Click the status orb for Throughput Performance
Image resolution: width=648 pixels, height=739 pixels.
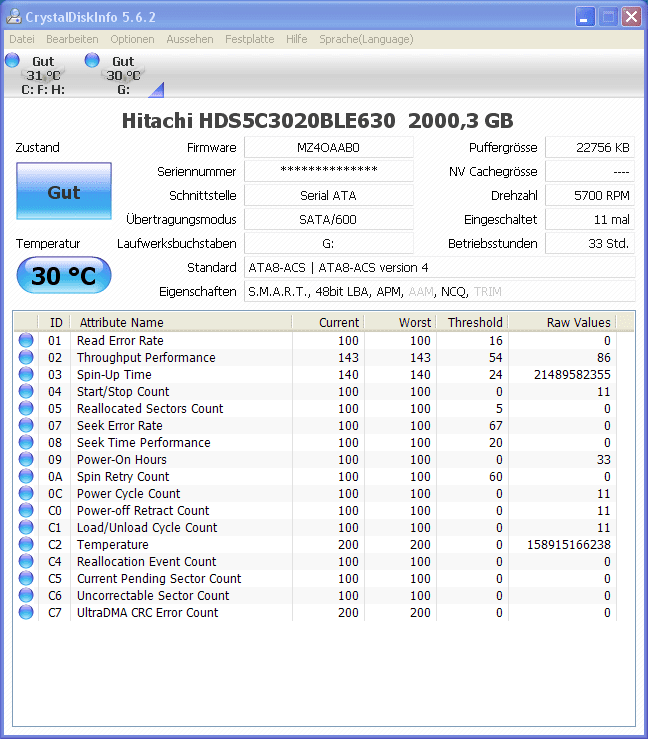click(x=26, y=357)
